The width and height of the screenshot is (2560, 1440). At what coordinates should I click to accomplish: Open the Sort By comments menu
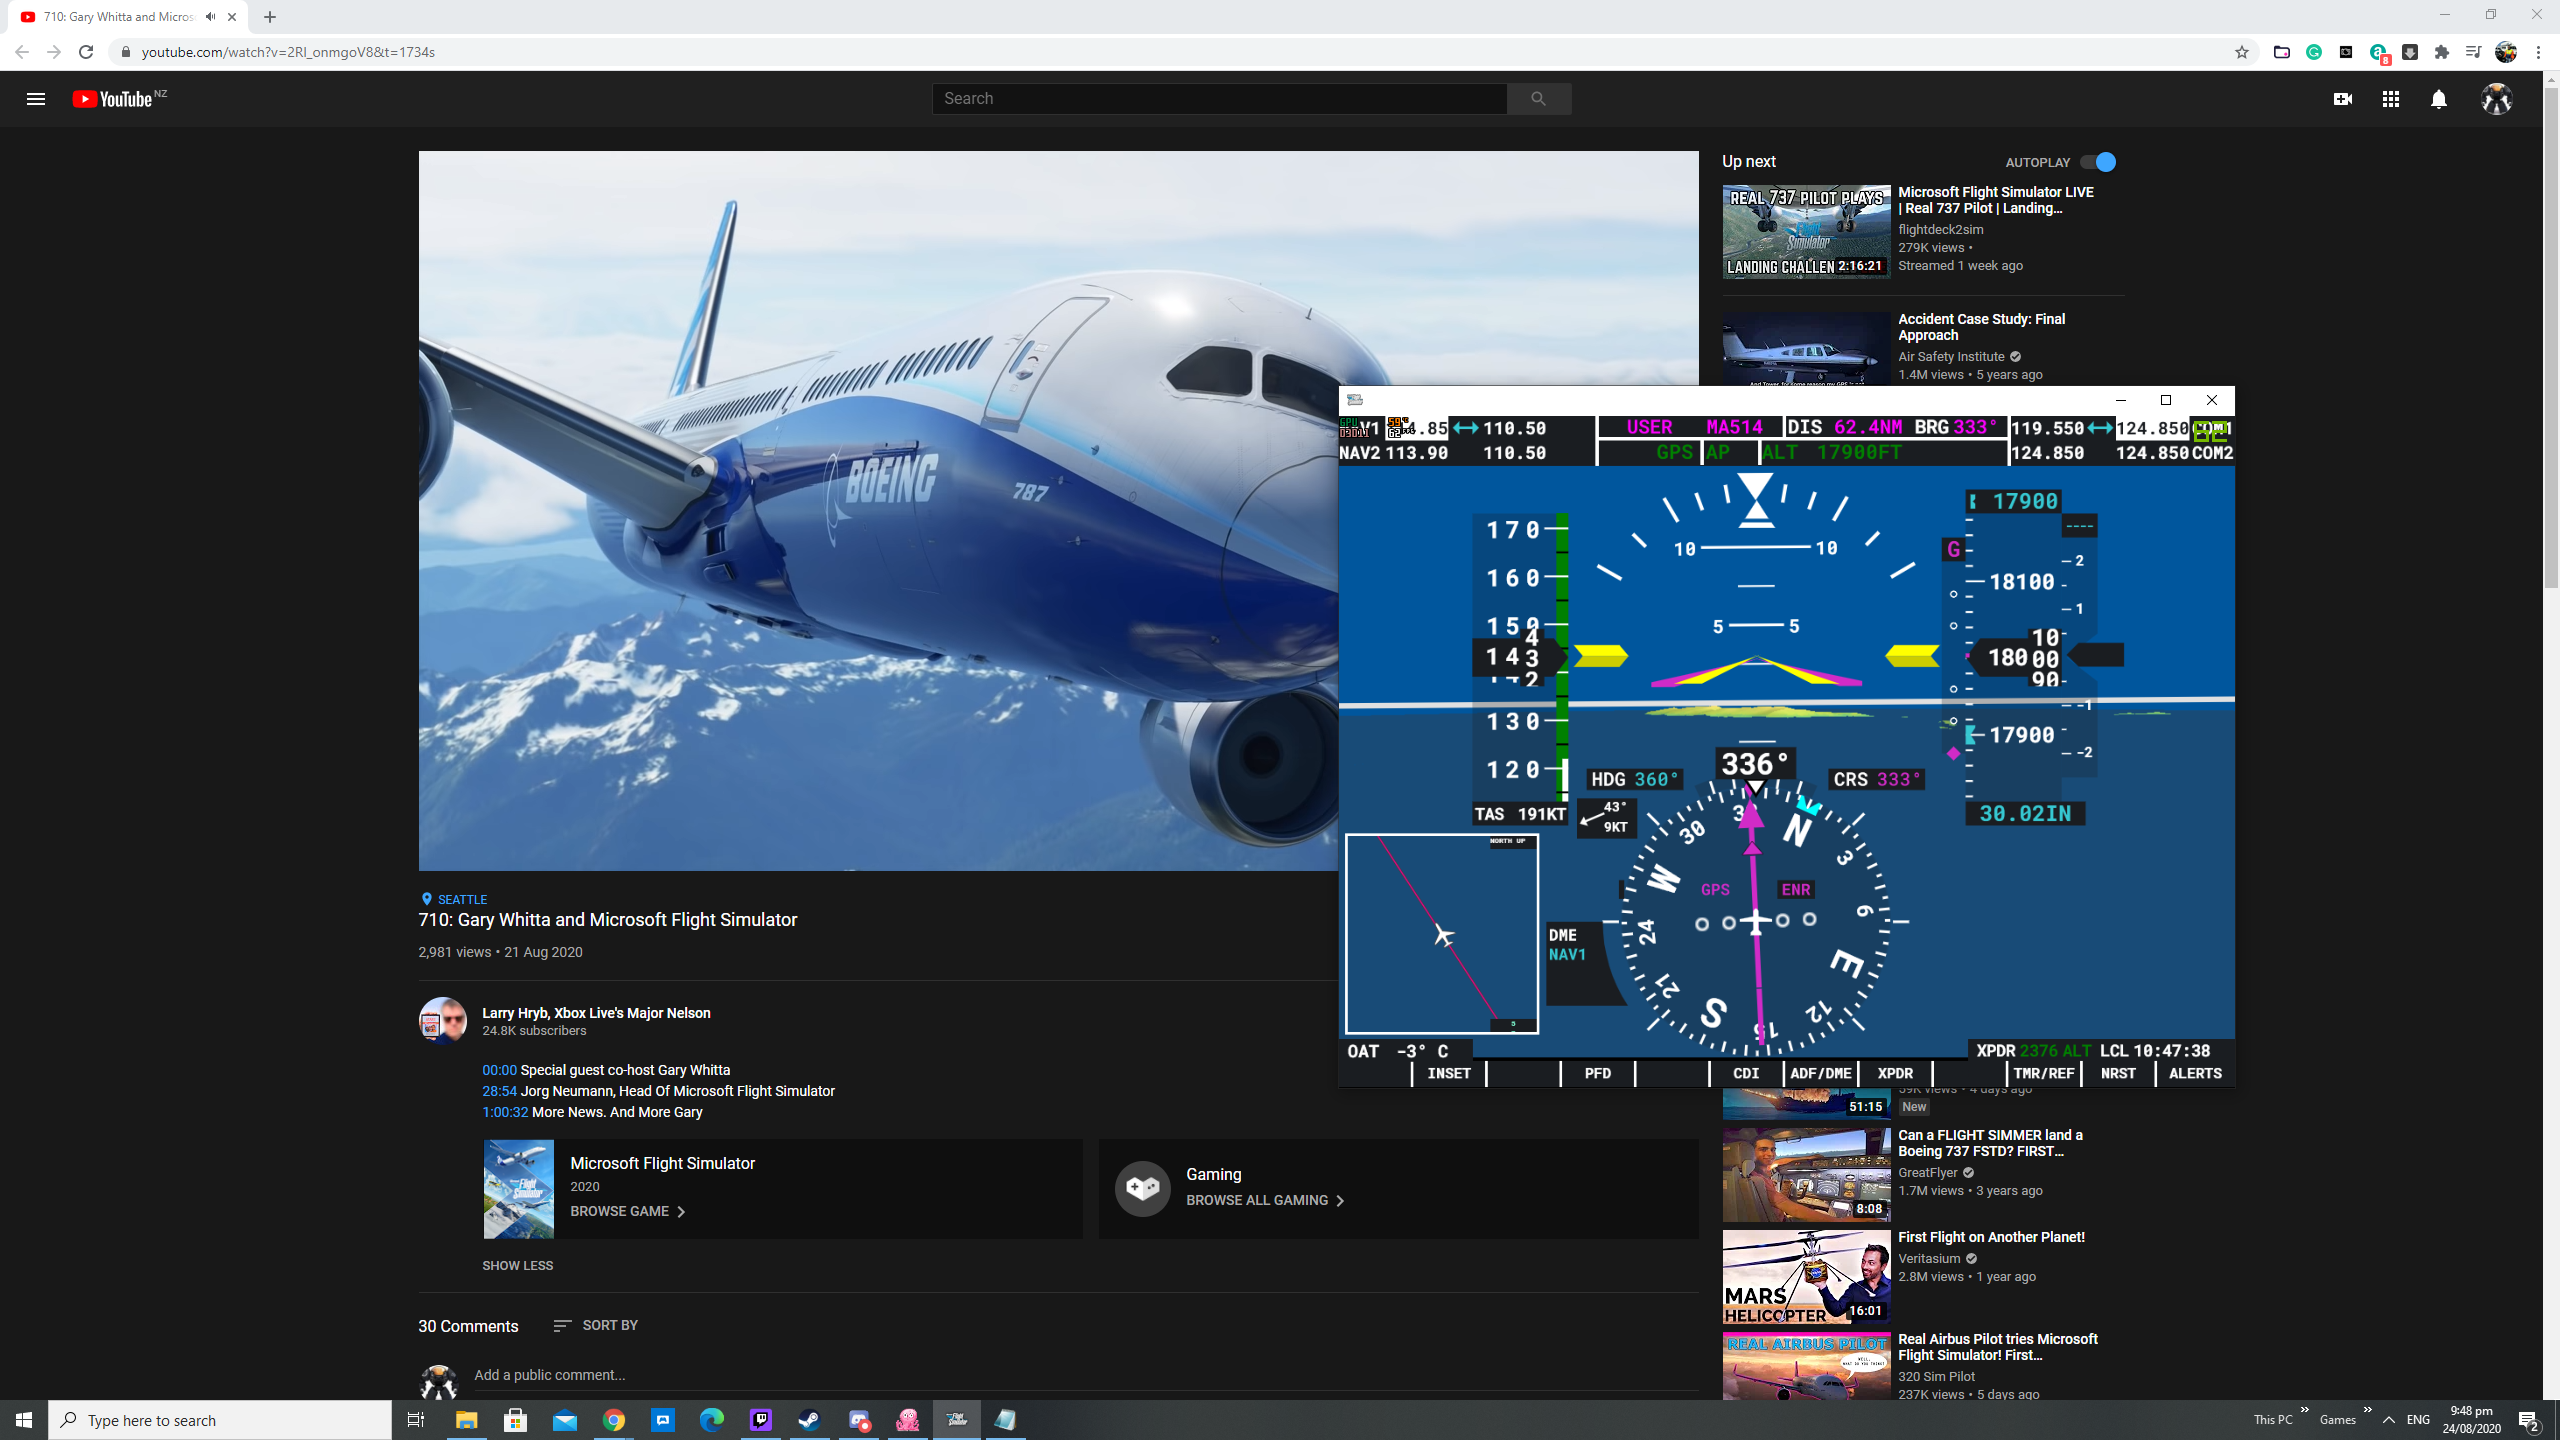(x=595, y=1325)
